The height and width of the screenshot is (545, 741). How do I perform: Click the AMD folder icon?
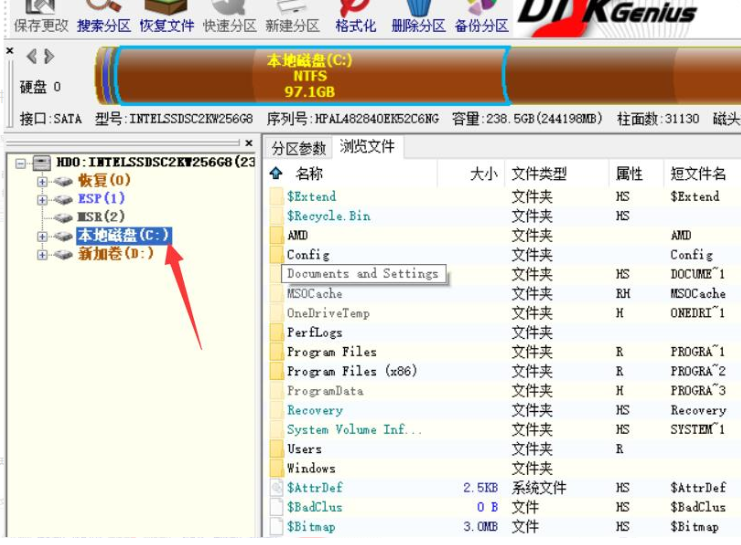pyautogui.click(x=276, y=235)
